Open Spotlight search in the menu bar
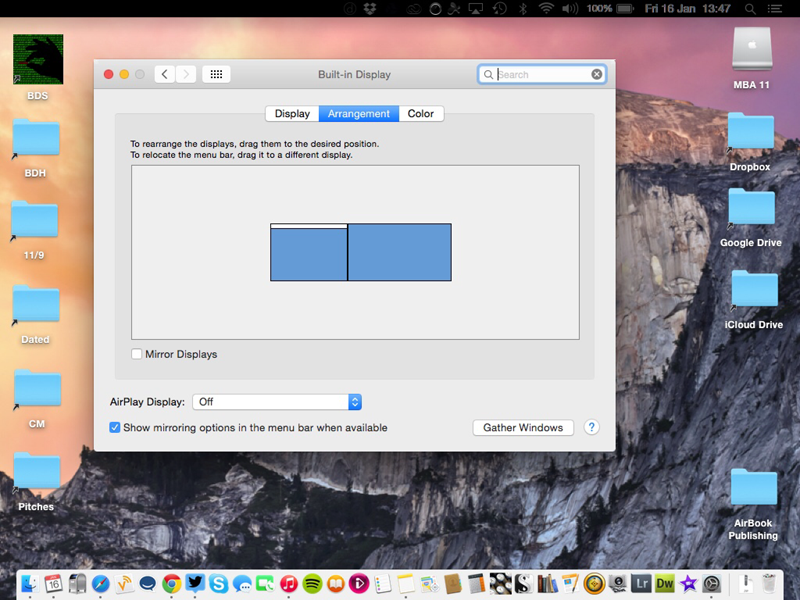This screenshot has width=800, height=600. coord(749,8)
